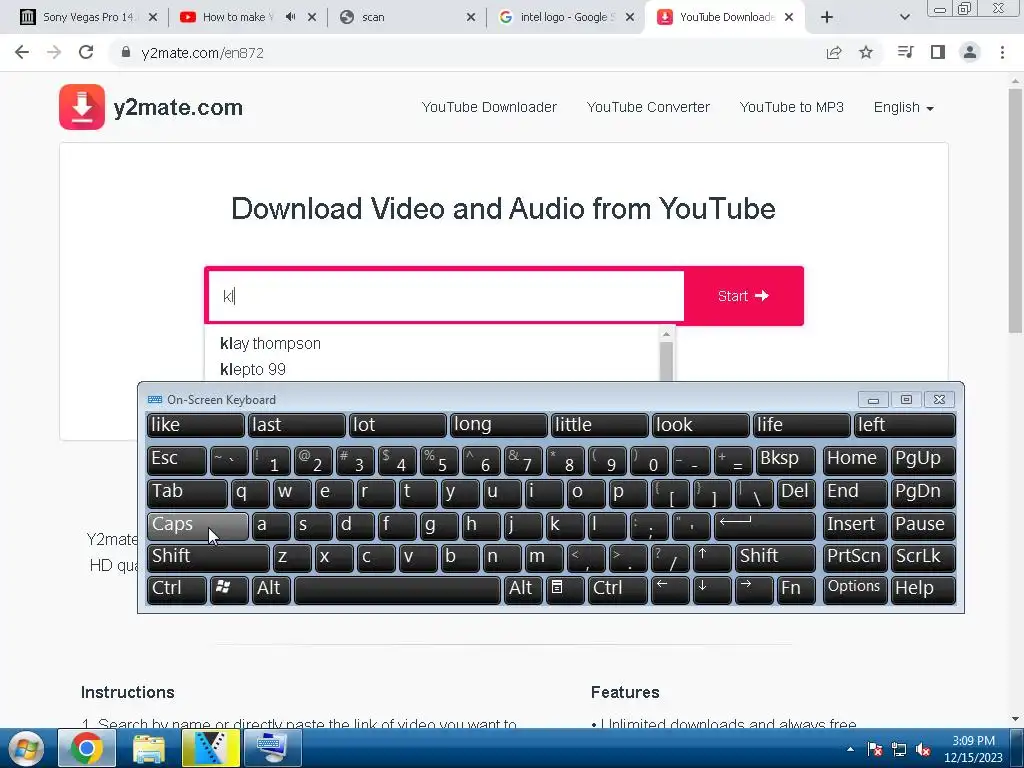The height and width of the screenshot is (768, 1024).
Task: Open YouTube Converter nav item
Action: (x=648, y=107)
